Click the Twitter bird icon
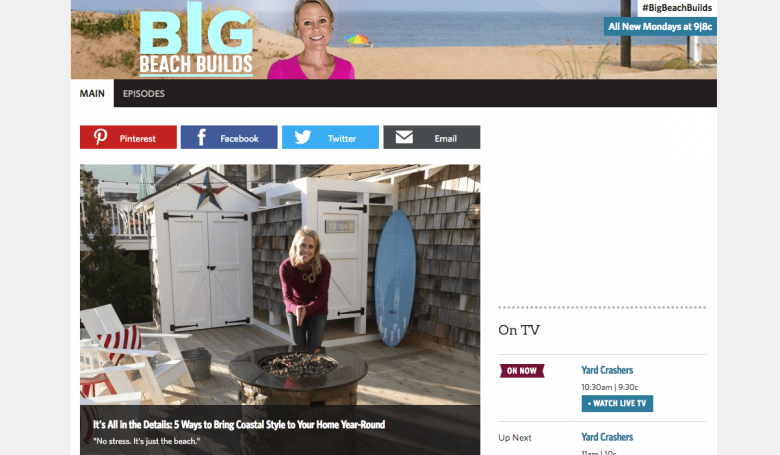 [x=302, y=137]
